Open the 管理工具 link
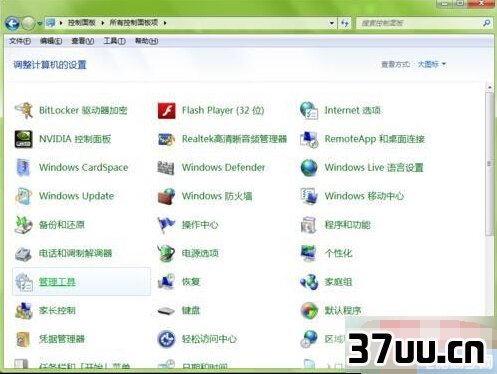 coord(57,282)
